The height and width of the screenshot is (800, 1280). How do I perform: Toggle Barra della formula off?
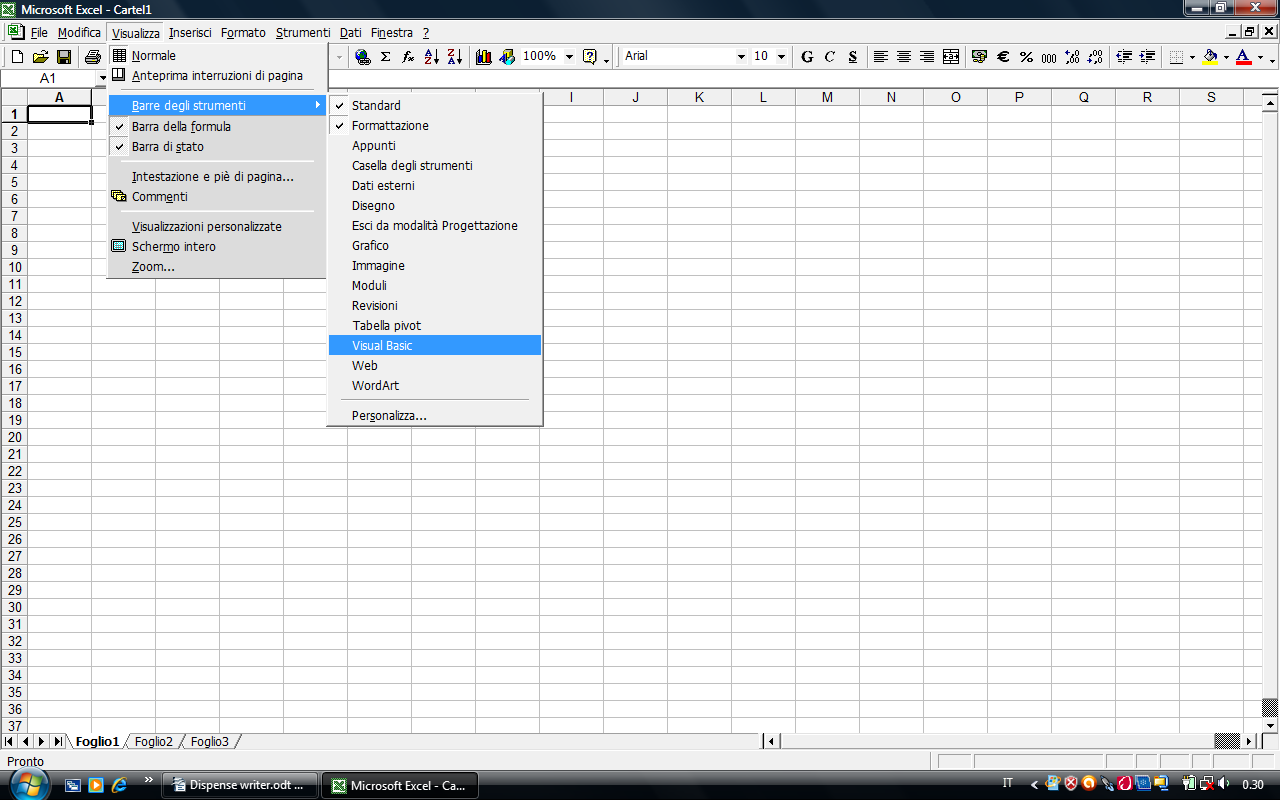tap(217, 127)
